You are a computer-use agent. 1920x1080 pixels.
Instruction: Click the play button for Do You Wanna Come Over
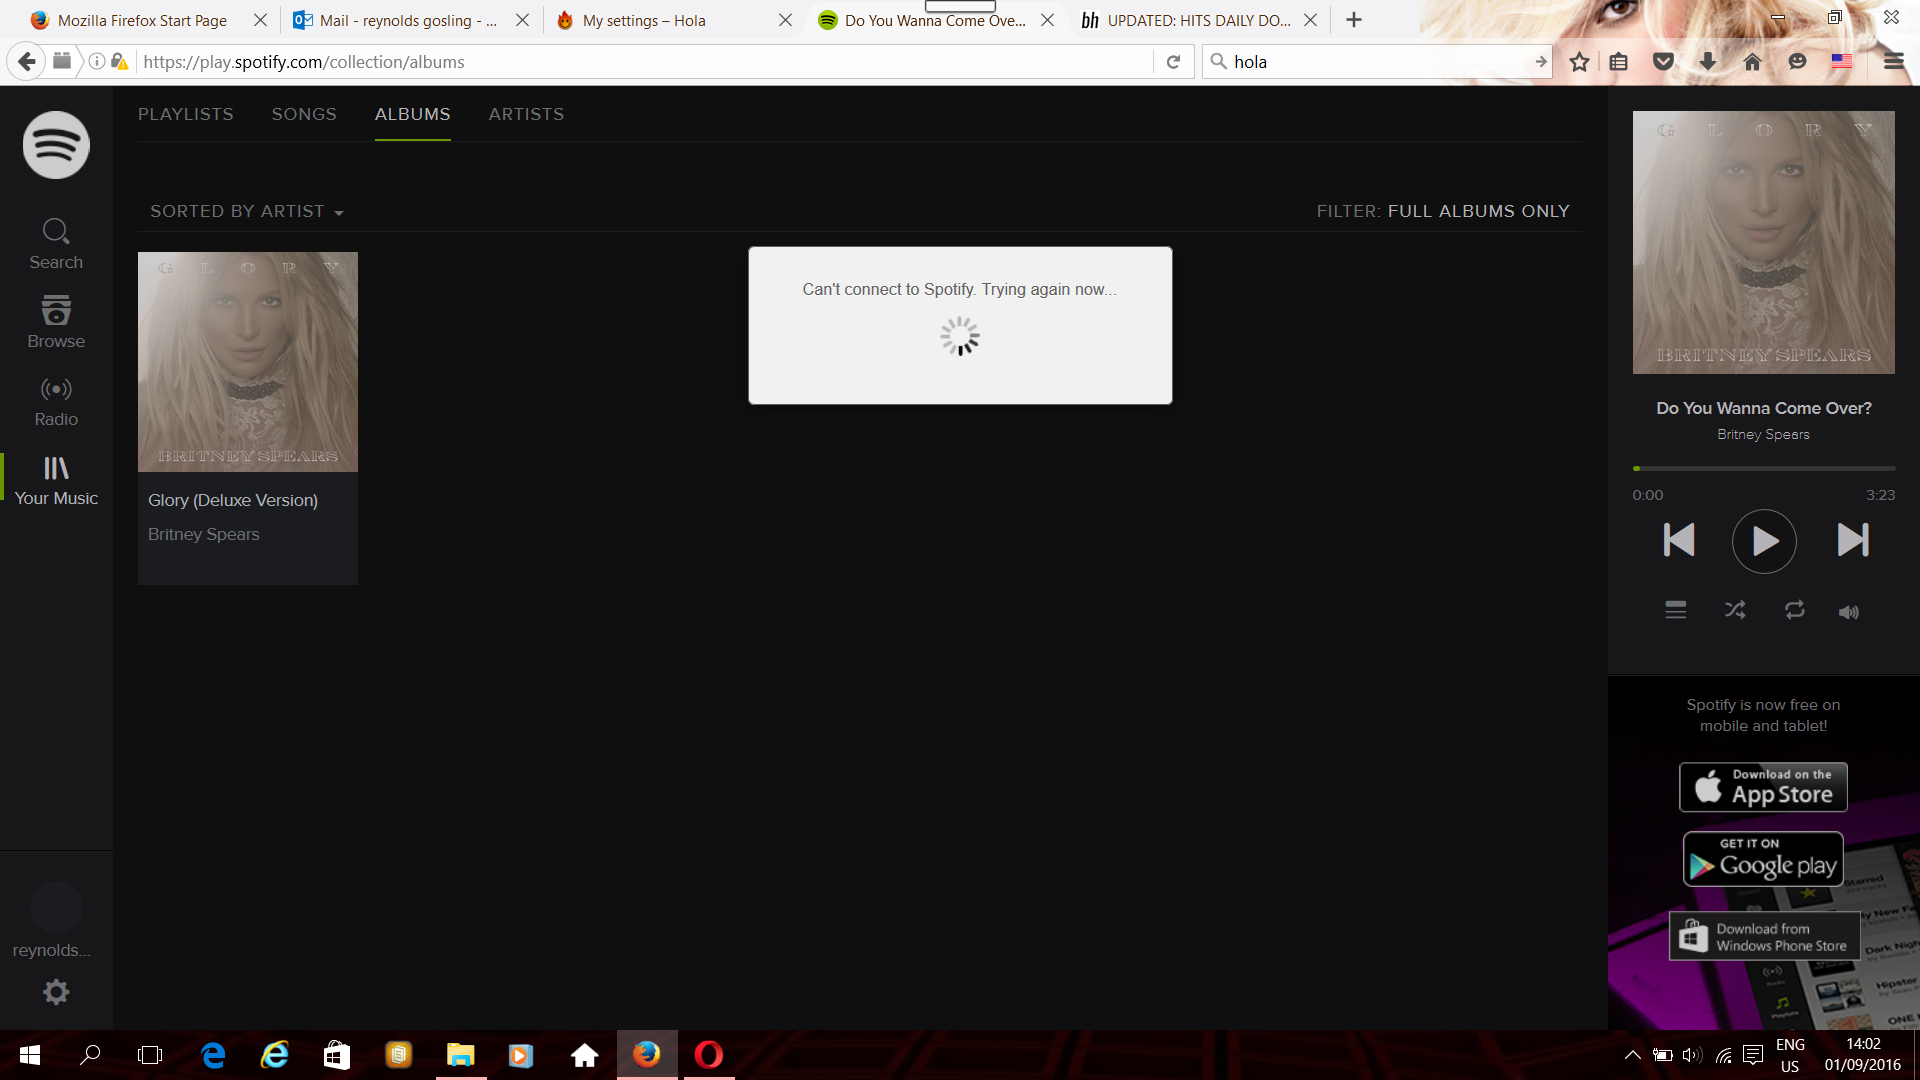click(x=1764, y=541)
